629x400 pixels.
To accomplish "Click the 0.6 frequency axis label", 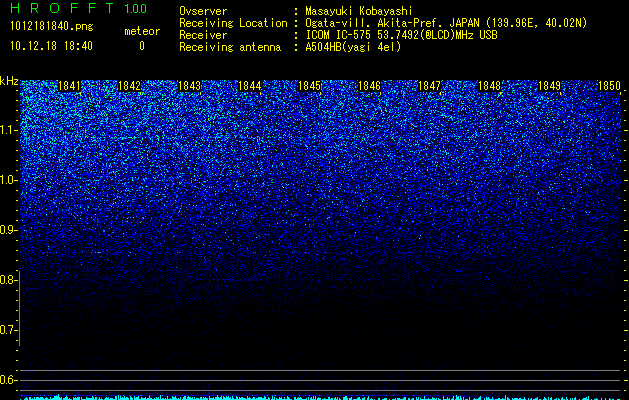I will 9,380.
